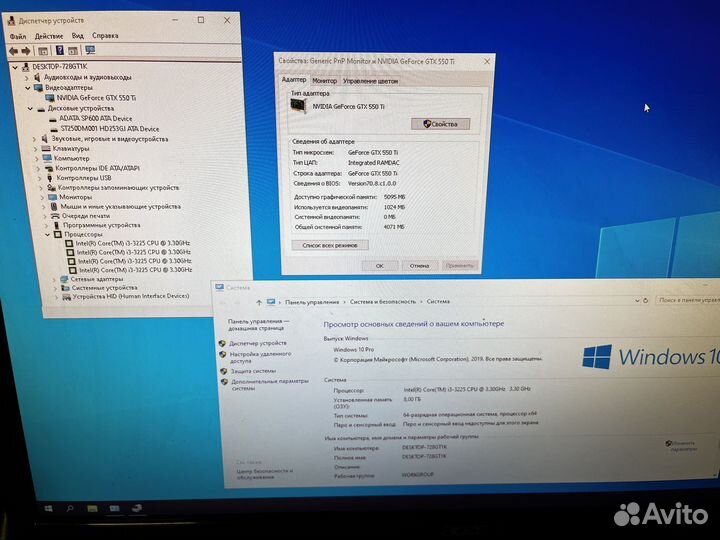Select Мыши и иные указывающие устройства row

click(x=121, y=207)
